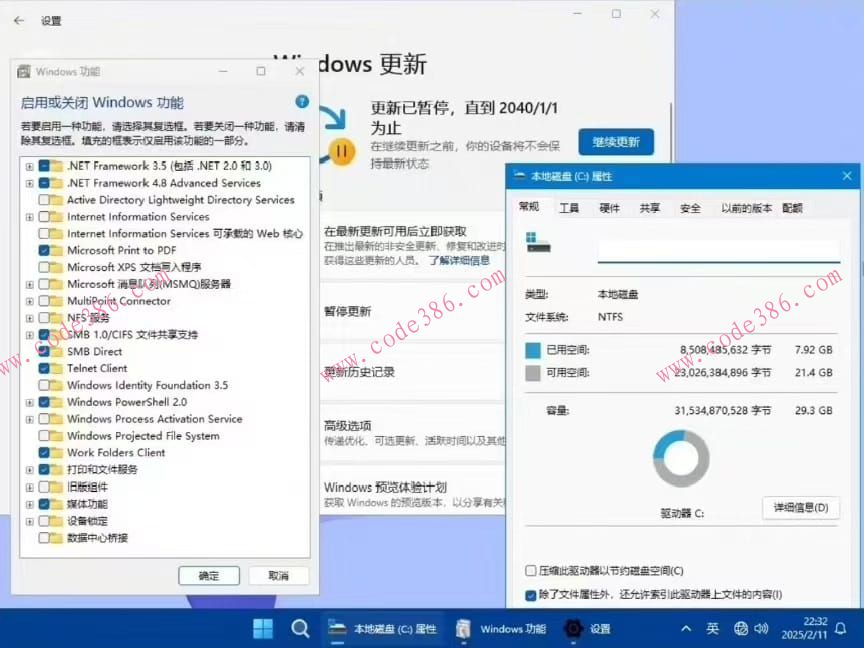Open the 共享 tab
This screenshot has height=648, width=864.
[x=650, y=208]
